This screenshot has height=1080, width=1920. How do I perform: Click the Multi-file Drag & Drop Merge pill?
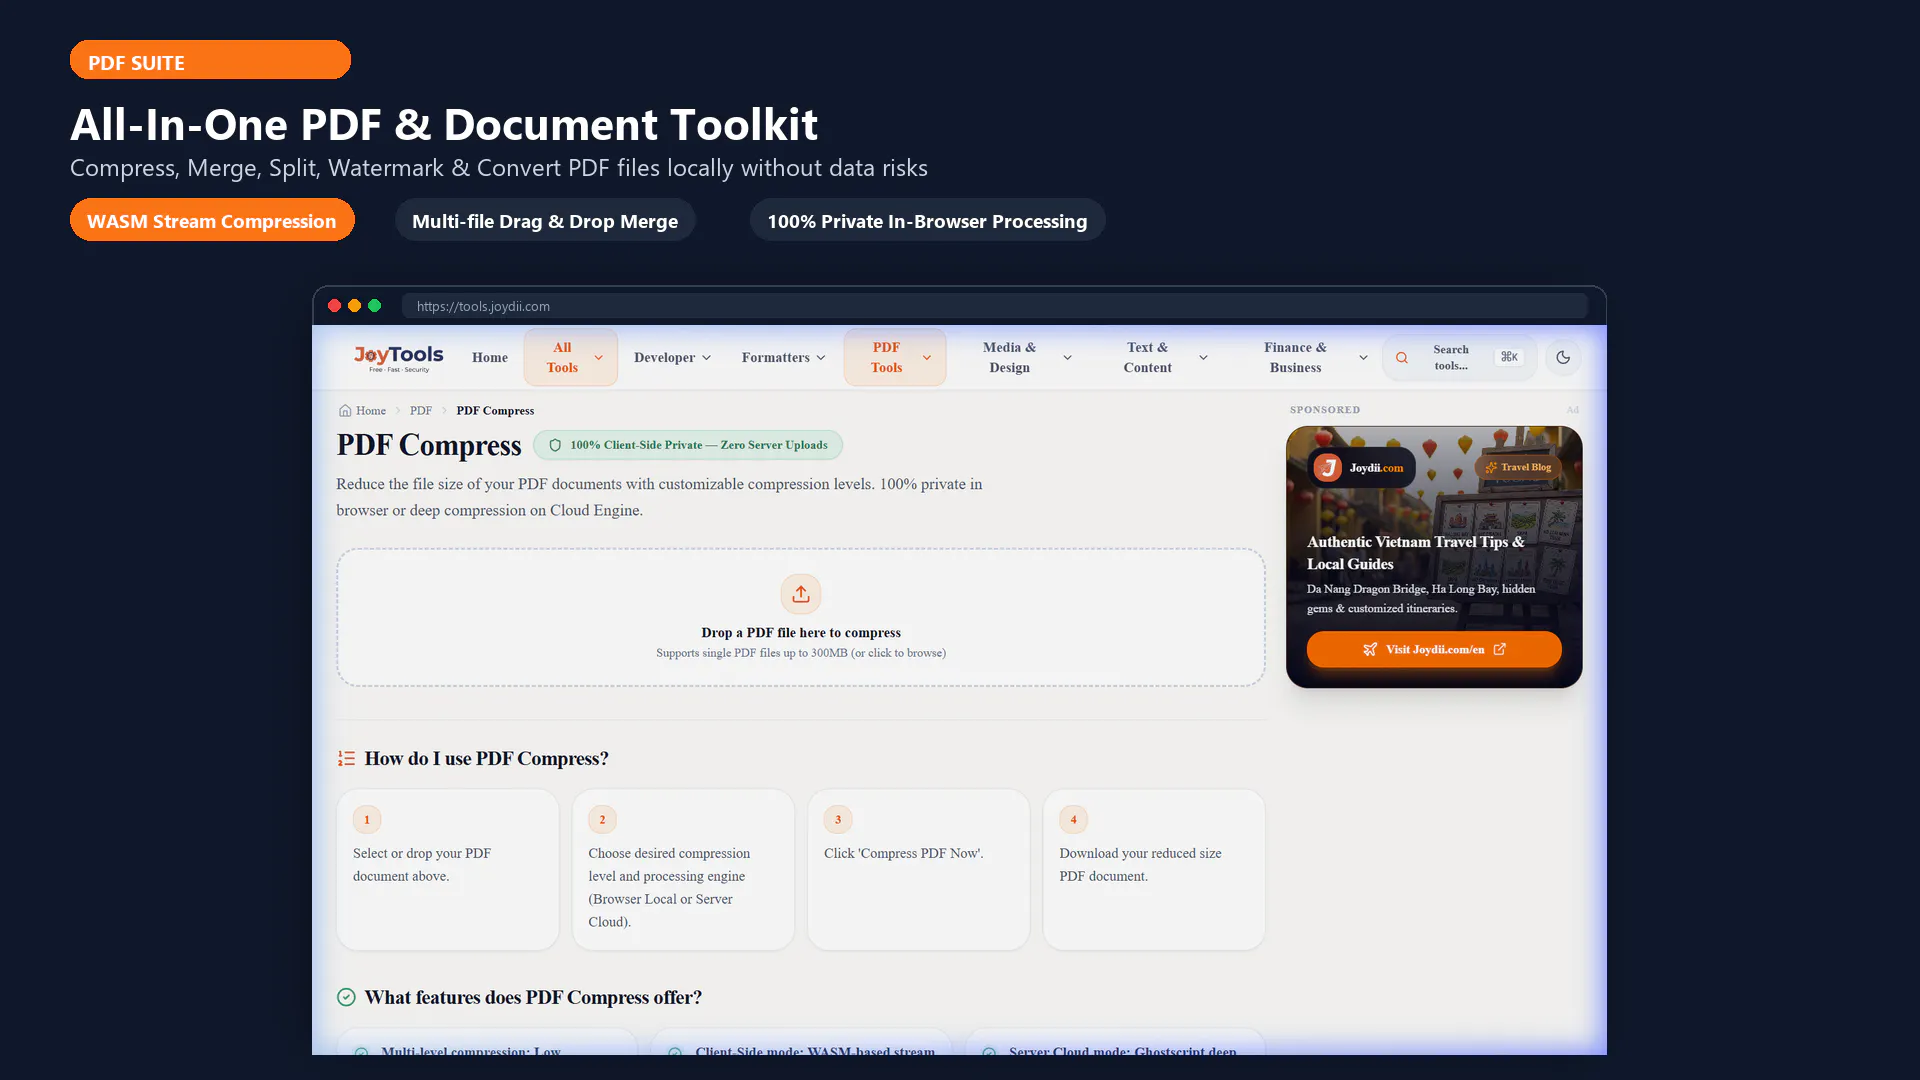(x=545, y=221)
